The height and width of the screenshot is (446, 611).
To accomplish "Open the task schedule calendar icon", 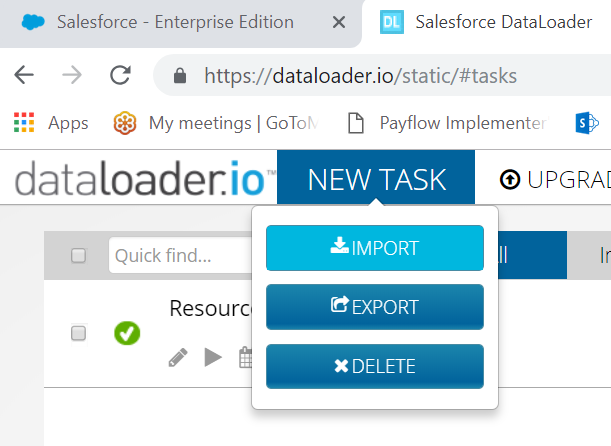I will click(x=245, y=357).
